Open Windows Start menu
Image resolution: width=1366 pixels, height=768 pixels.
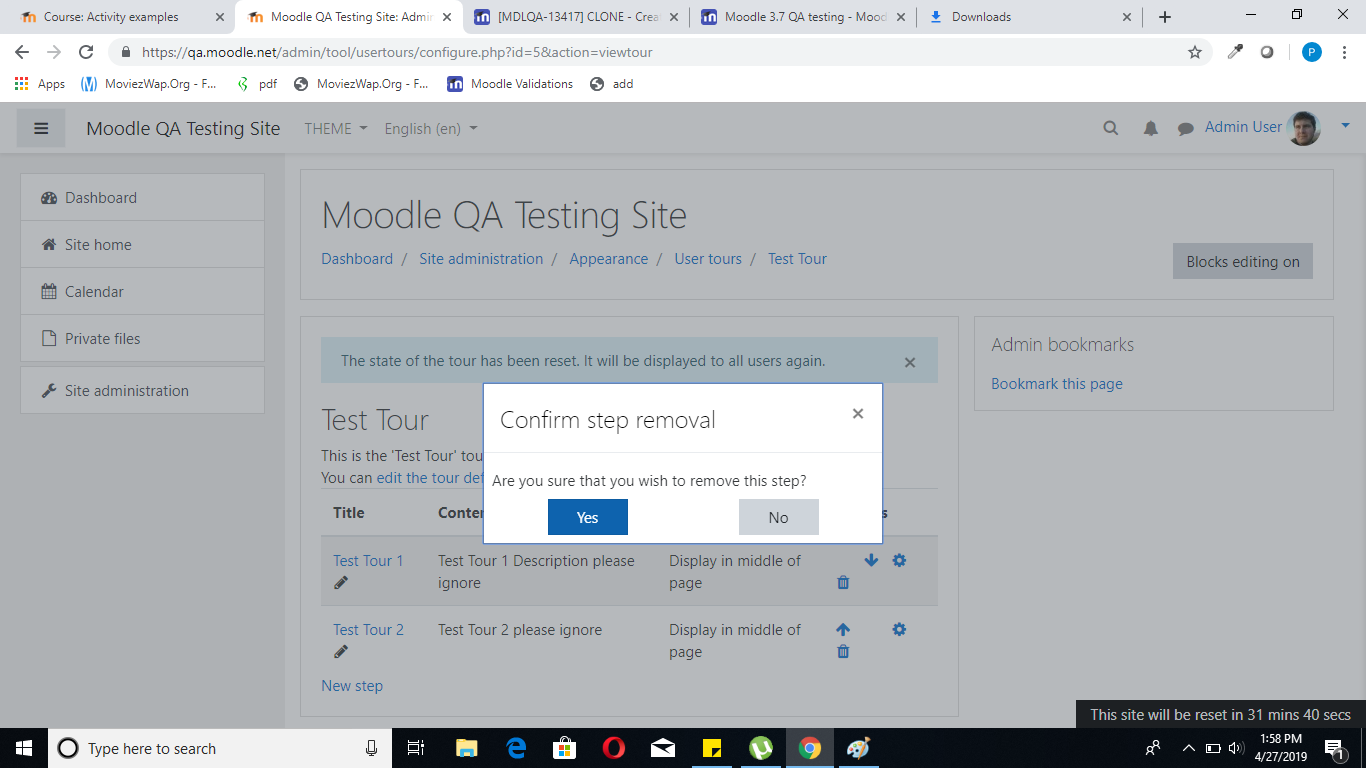coord(24,748)
